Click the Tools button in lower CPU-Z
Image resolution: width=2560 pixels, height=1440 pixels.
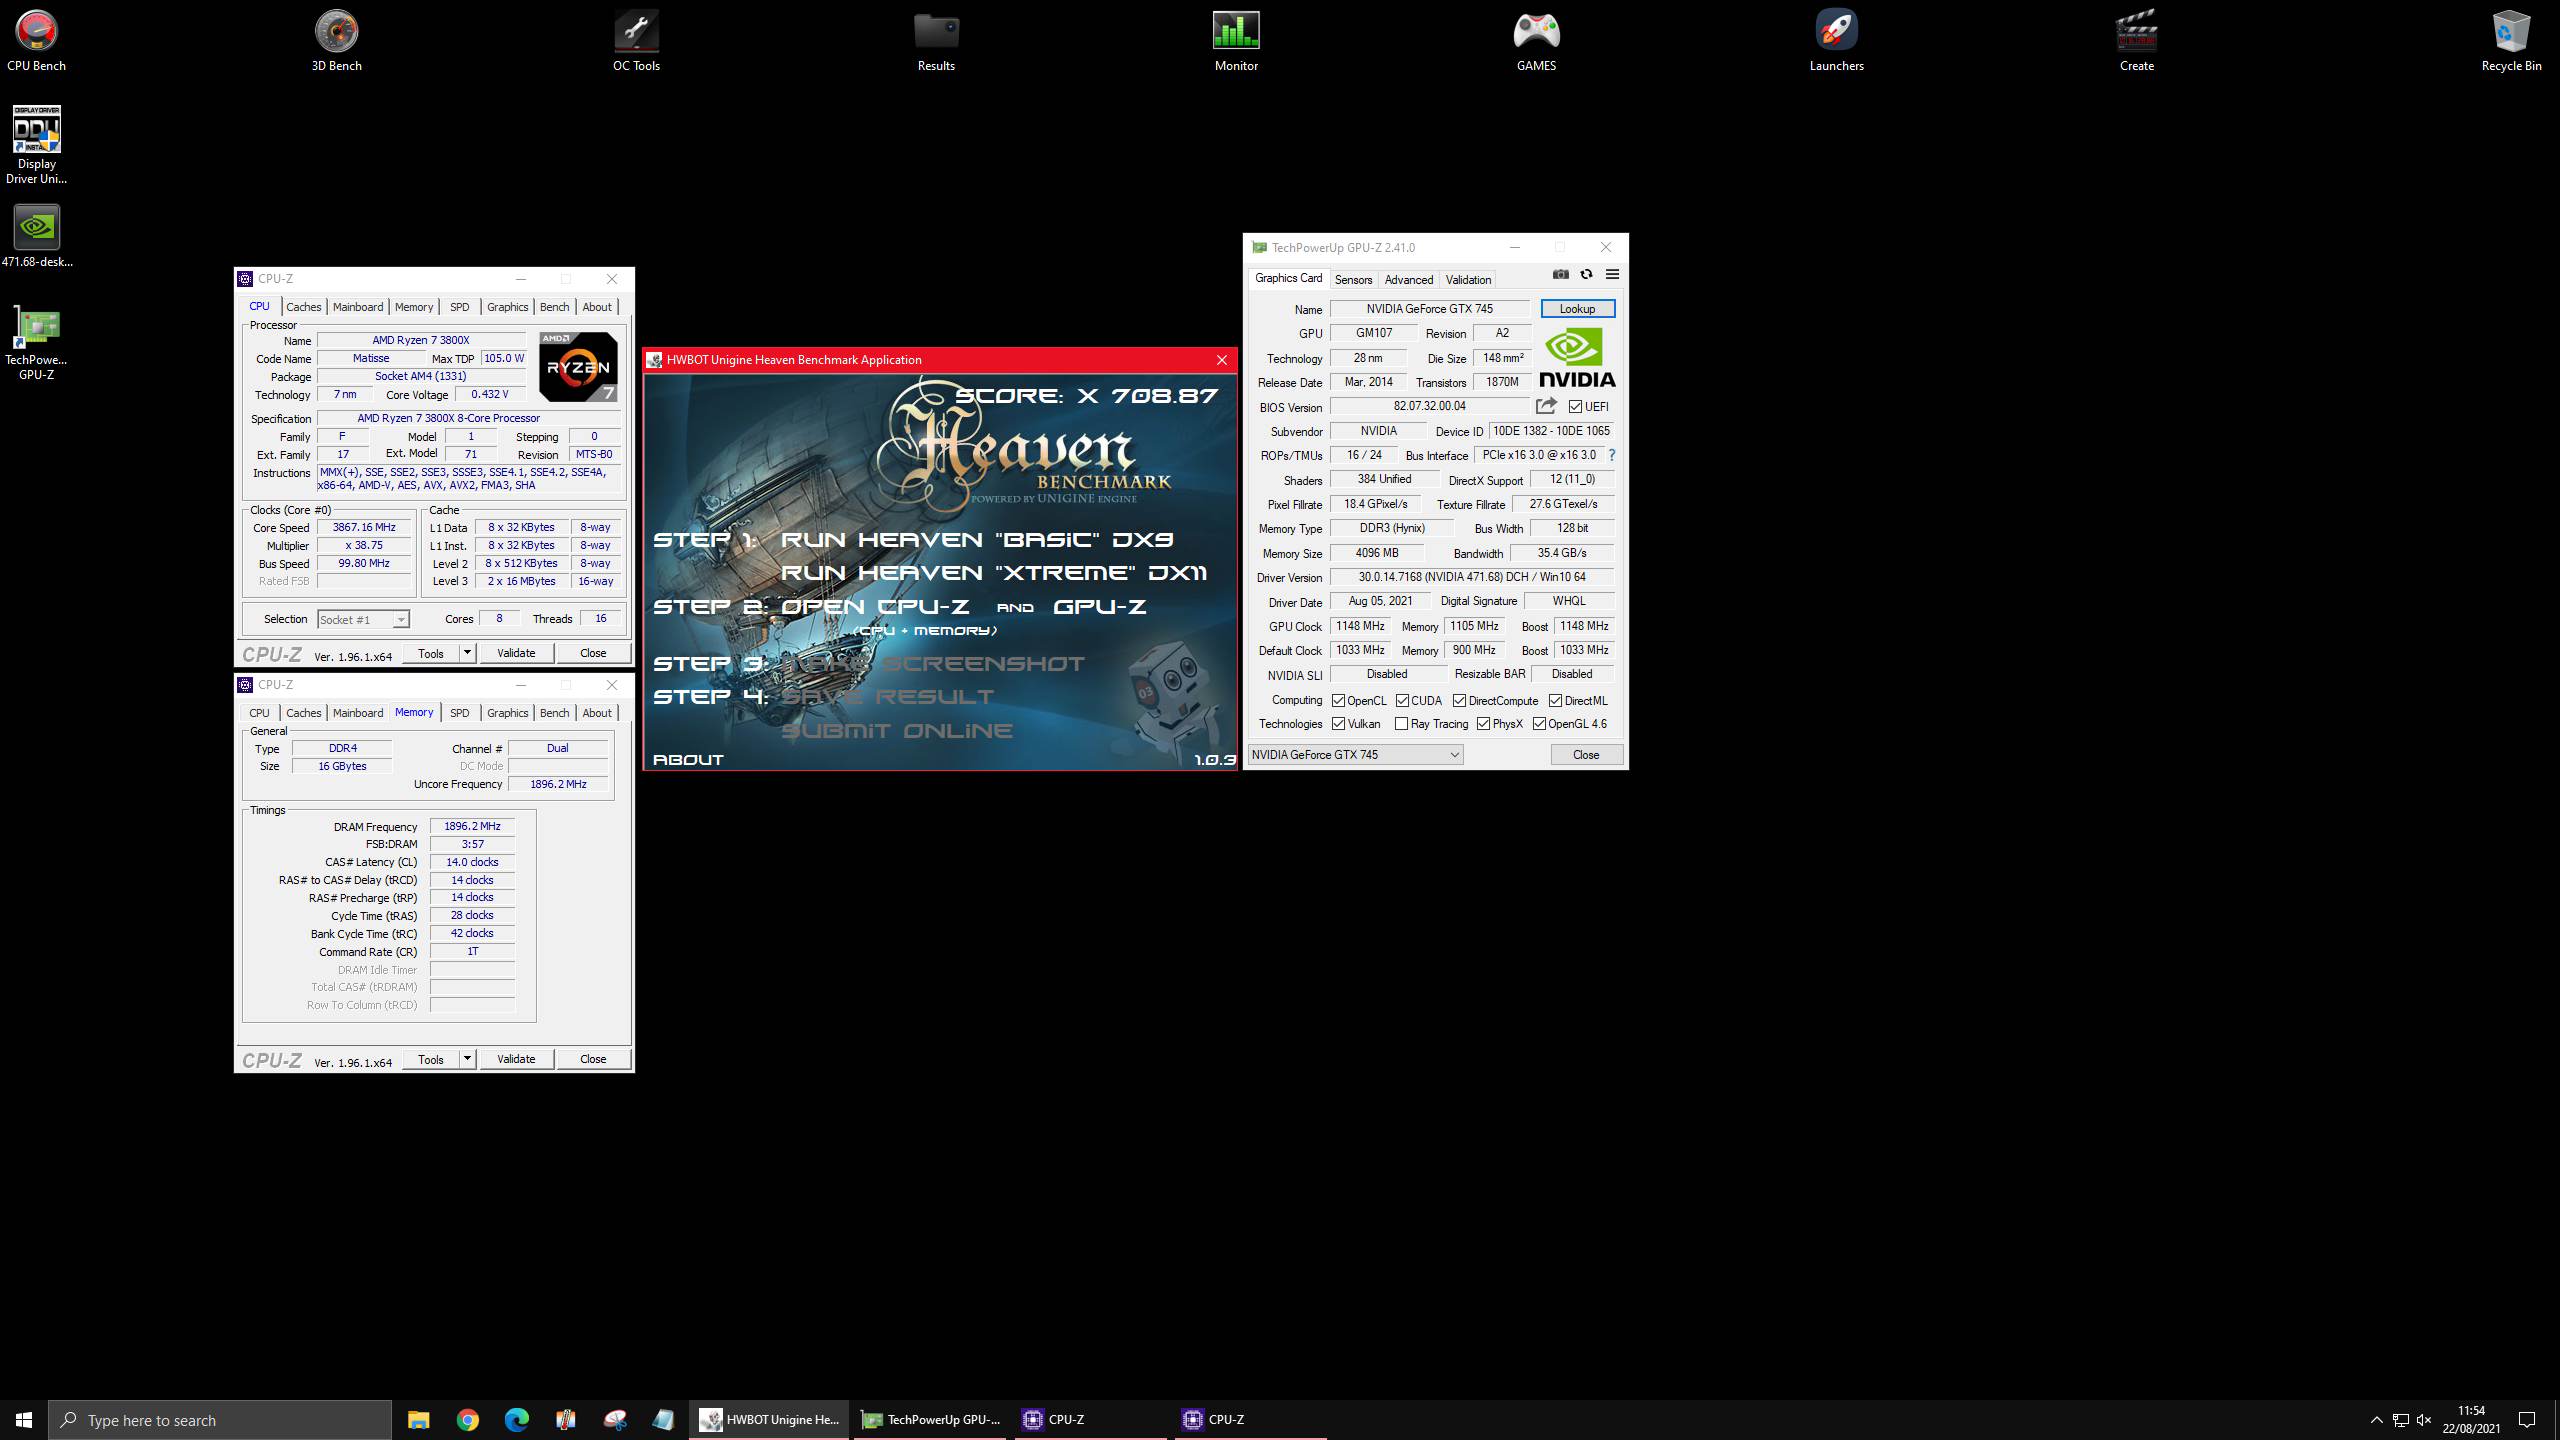click(x=431, y=1059)
